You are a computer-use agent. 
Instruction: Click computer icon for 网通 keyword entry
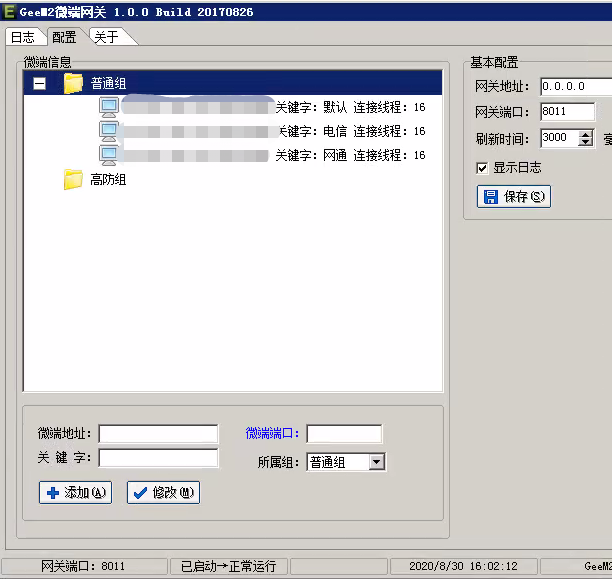109,155
